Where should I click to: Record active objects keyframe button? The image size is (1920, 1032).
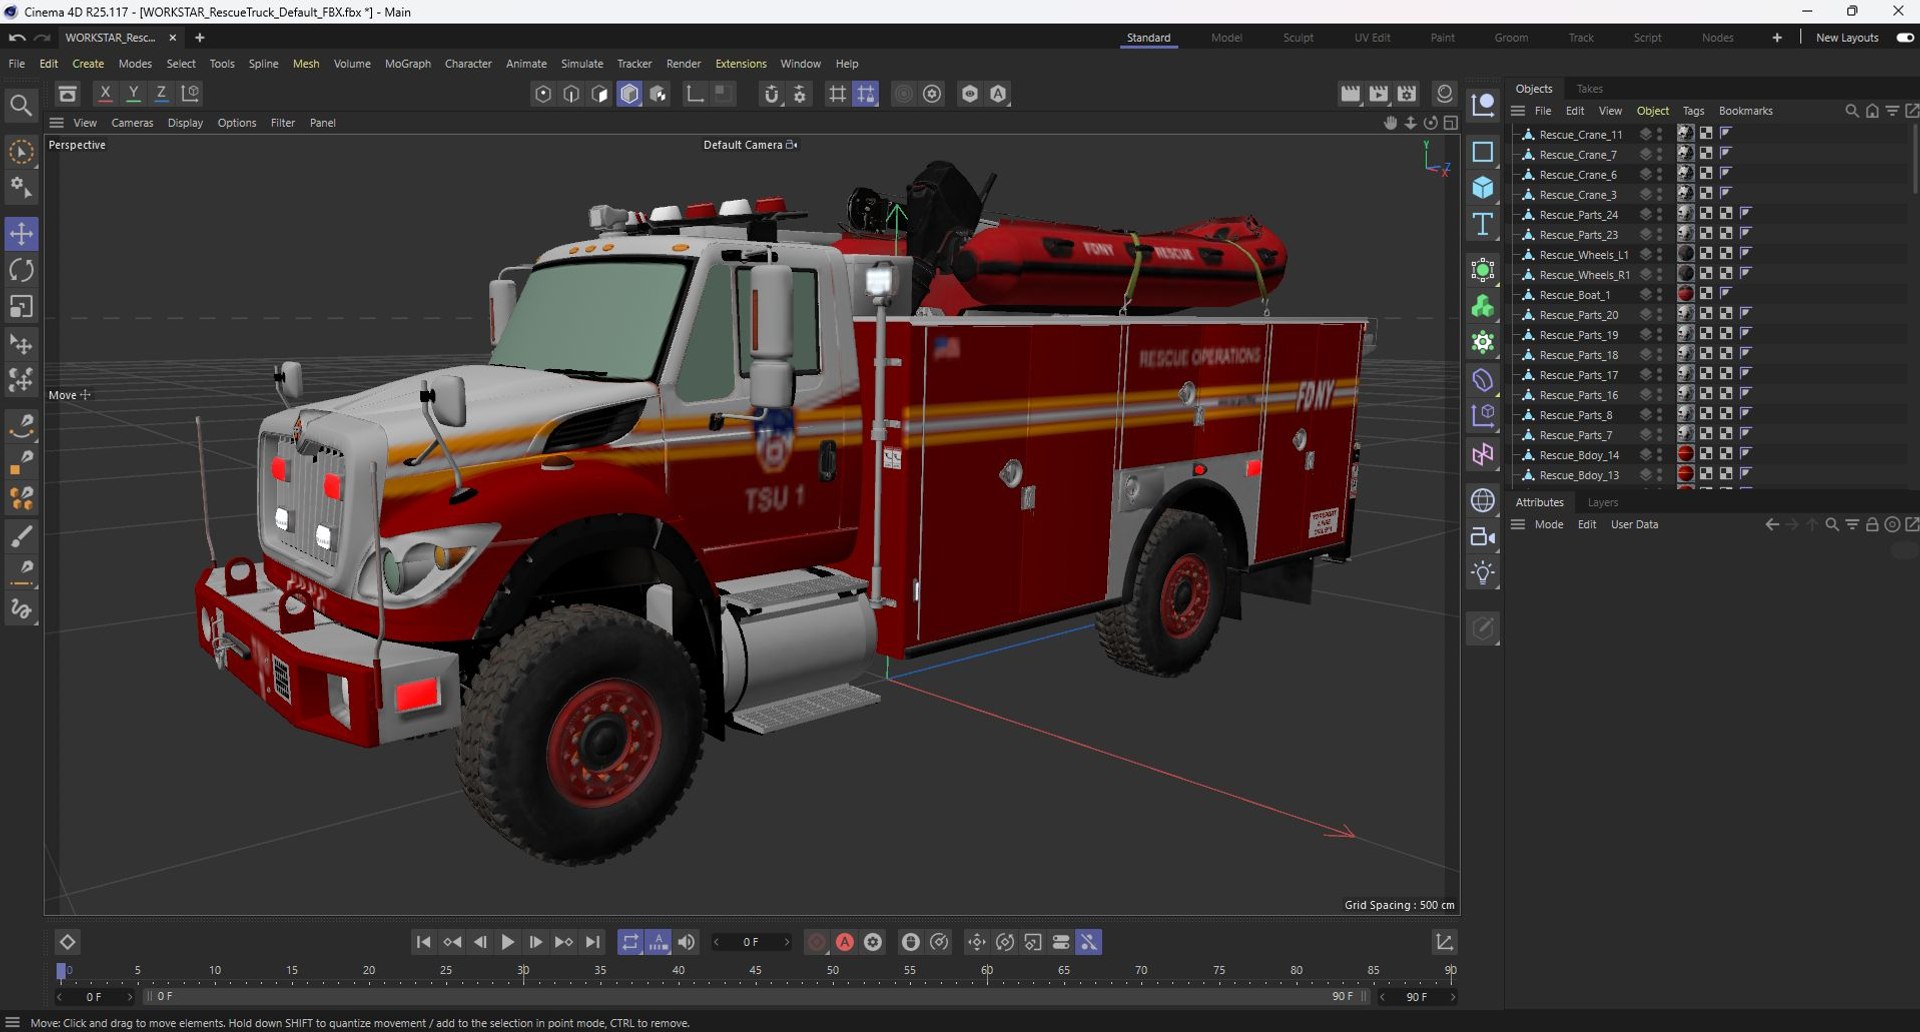816,942
